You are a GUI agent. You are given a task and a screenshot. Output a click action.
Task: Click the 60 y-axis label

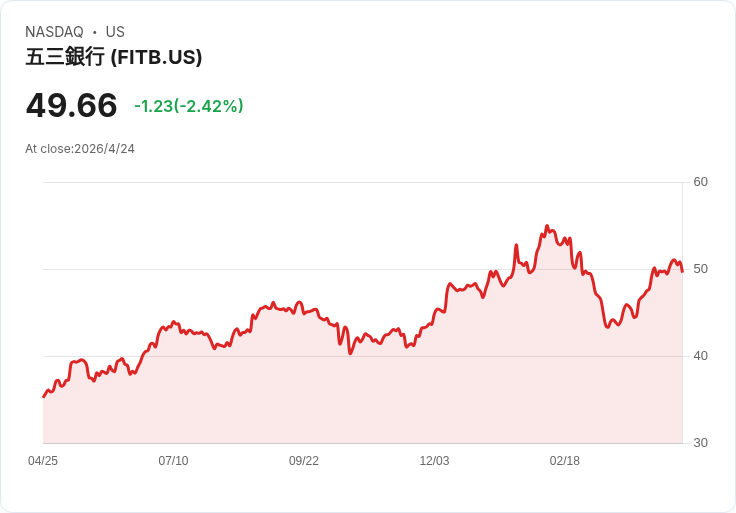(x=700, y=182)
